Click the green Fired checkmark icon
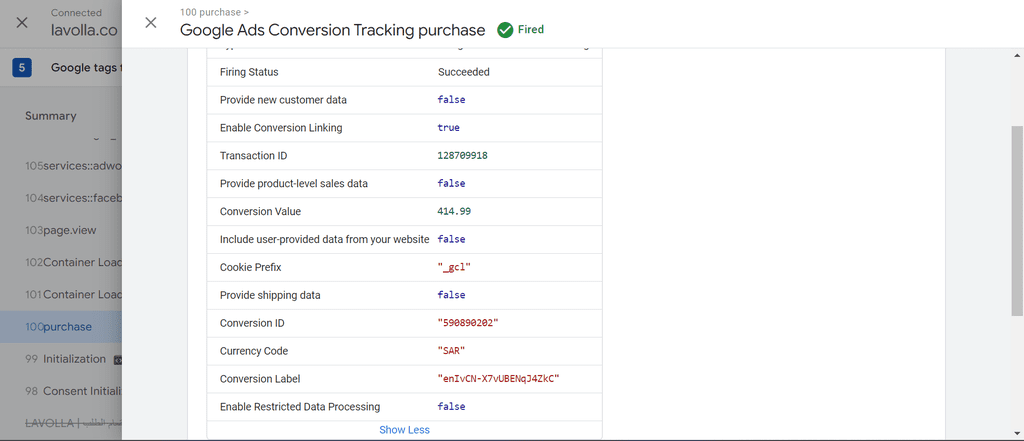This screenshot has height=441, width=1024. [505, 30]
